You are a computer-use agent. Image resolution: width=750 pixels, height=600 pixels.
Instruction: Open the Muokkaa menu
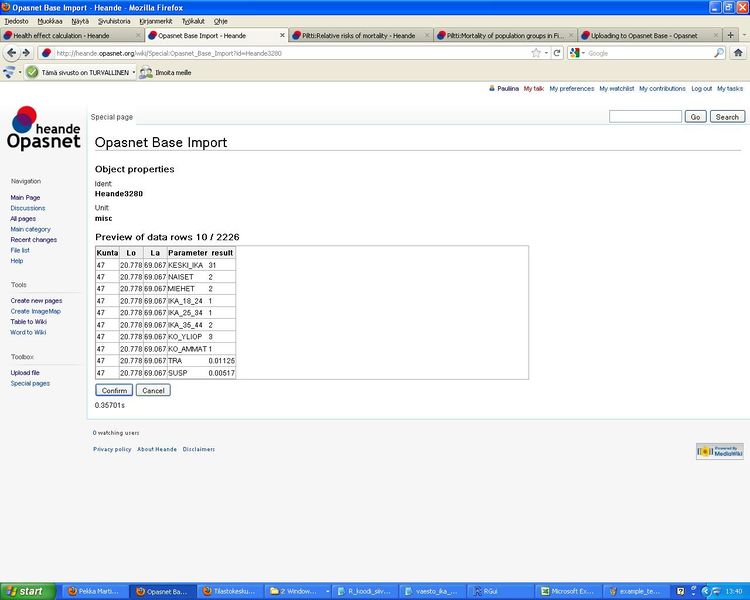click(50, 21)
